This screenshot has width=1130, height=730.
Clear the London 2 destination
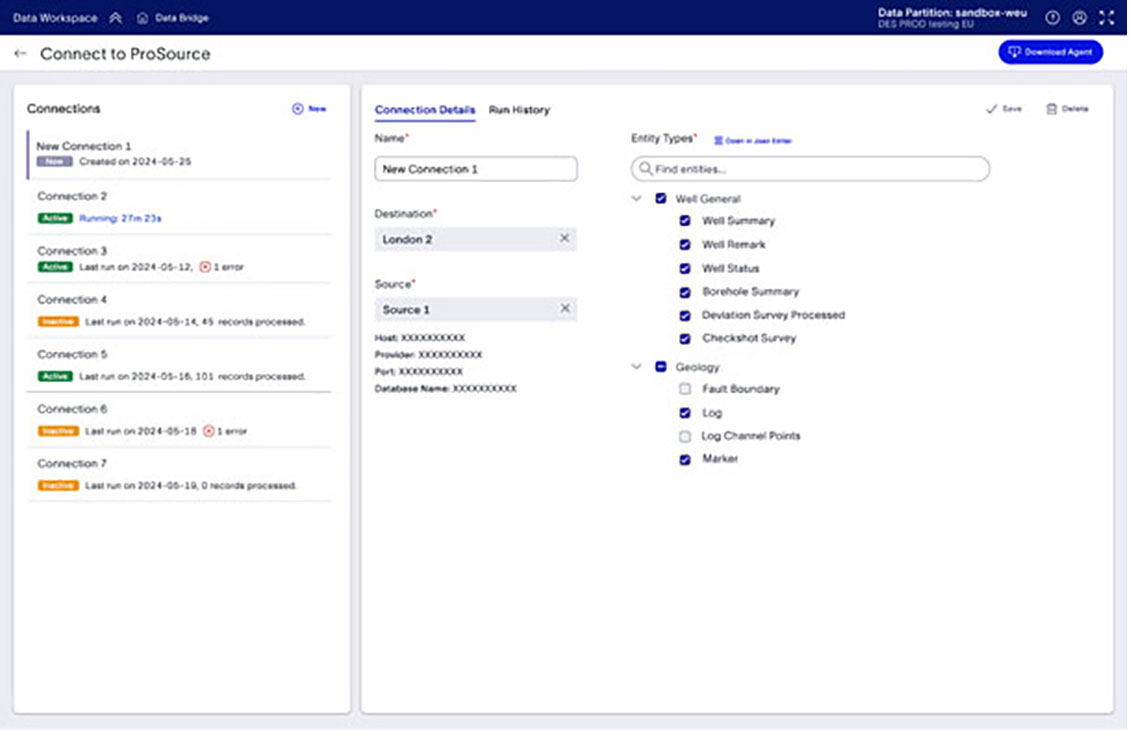[564, 239]
